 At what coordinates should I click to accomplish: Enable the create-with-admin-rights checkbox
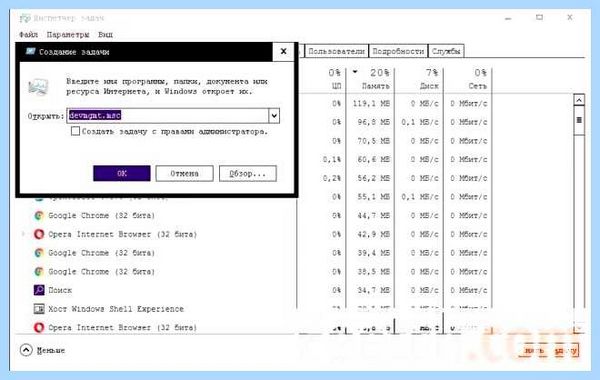tap(75, 131)
